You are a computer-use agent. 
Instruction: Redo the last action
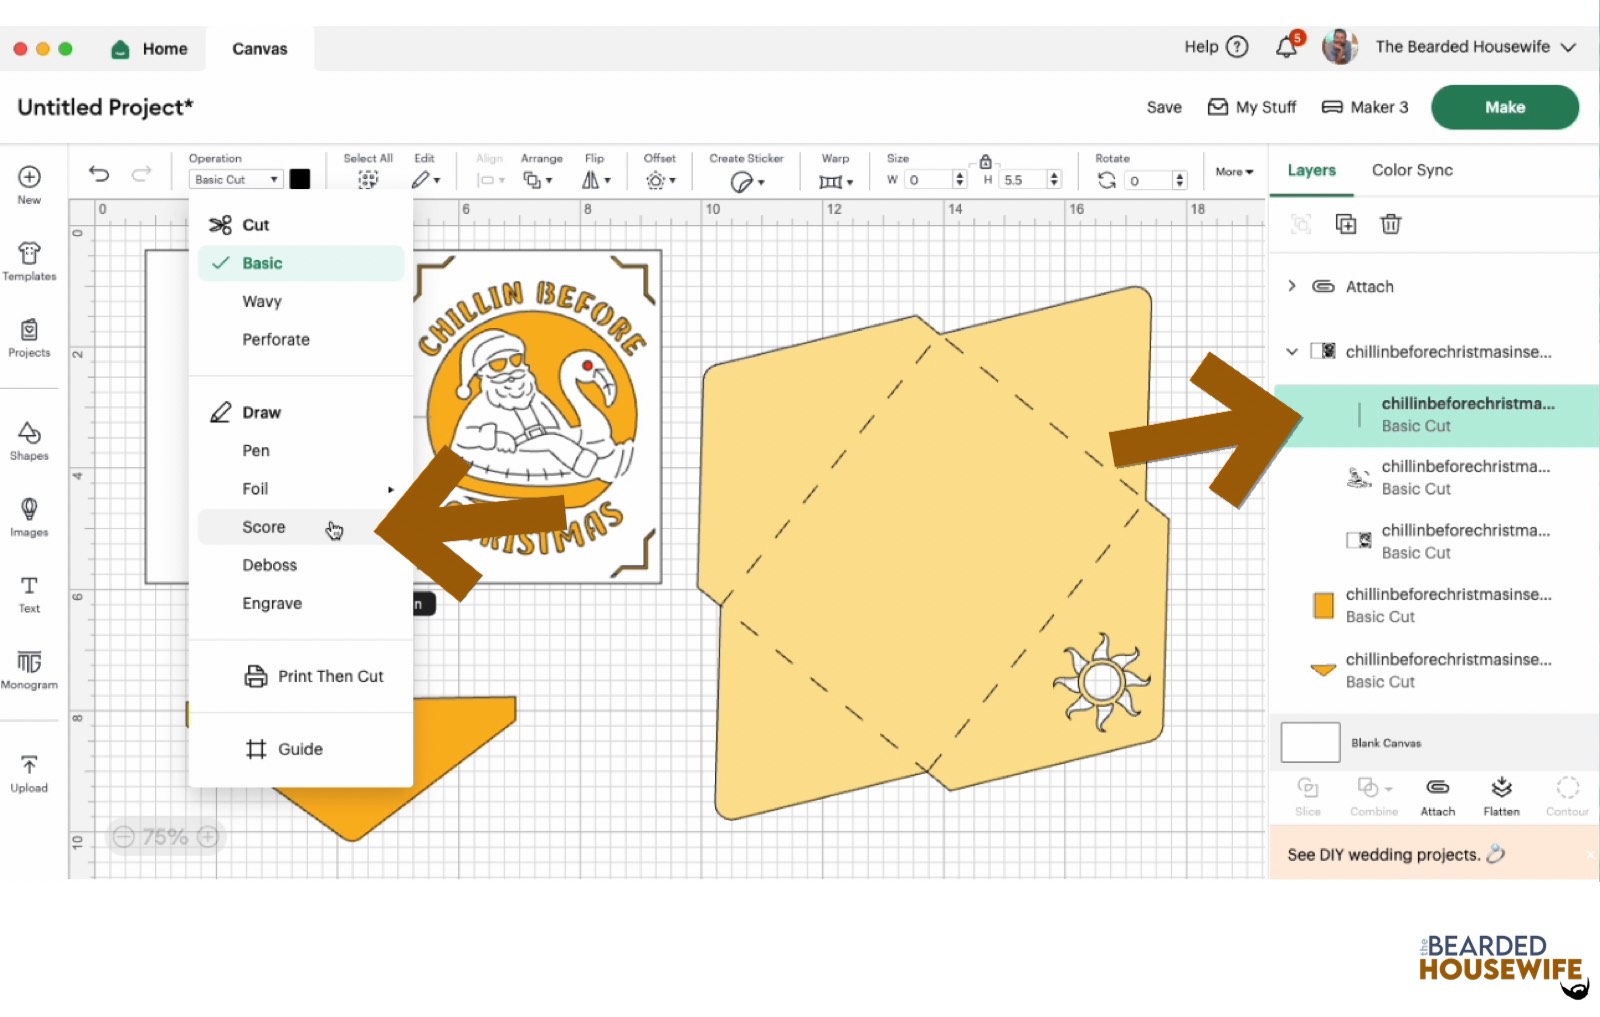coord(142,174)
